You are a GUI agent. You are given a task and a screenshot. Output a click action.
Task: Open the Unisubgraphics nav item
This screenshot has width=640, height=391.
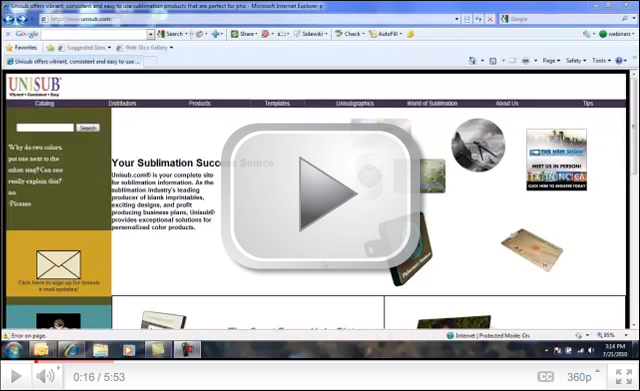[x=355, y=104]
